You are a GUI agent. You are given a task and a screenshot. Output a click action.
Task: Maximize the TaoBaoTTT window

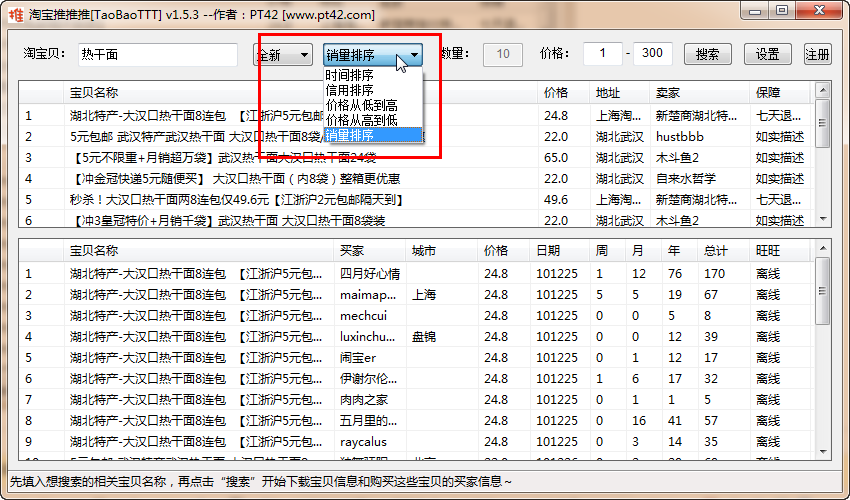click(782, 11)
